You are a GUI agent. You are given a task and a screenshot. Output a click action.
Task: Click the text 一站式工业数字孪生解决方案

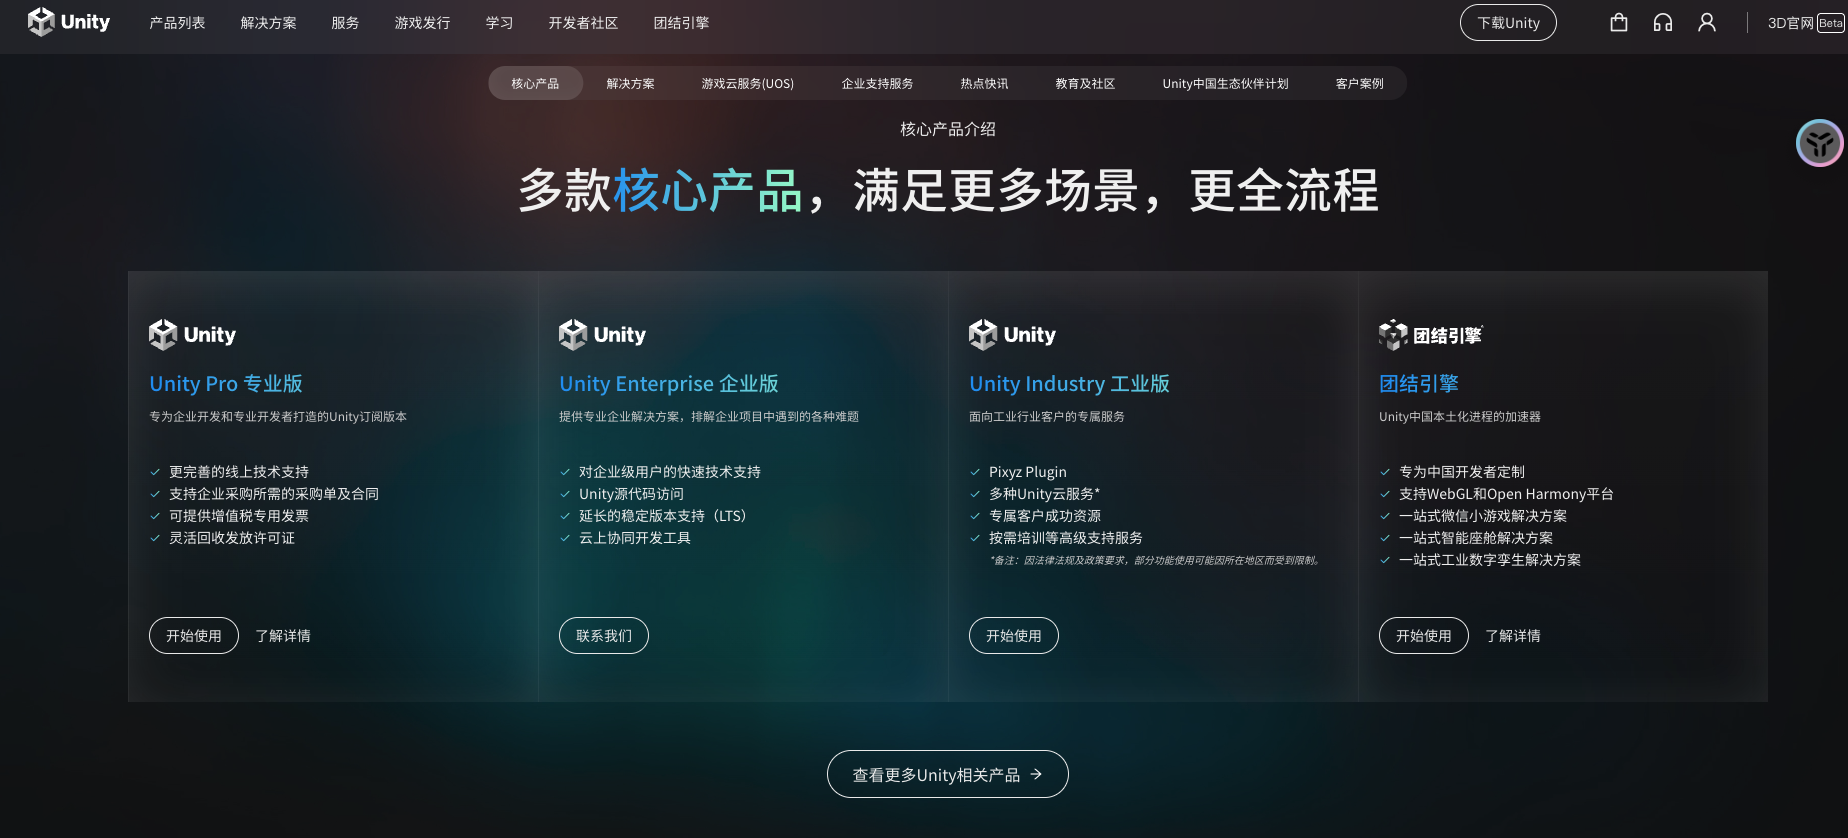(x=1490, y=560)
